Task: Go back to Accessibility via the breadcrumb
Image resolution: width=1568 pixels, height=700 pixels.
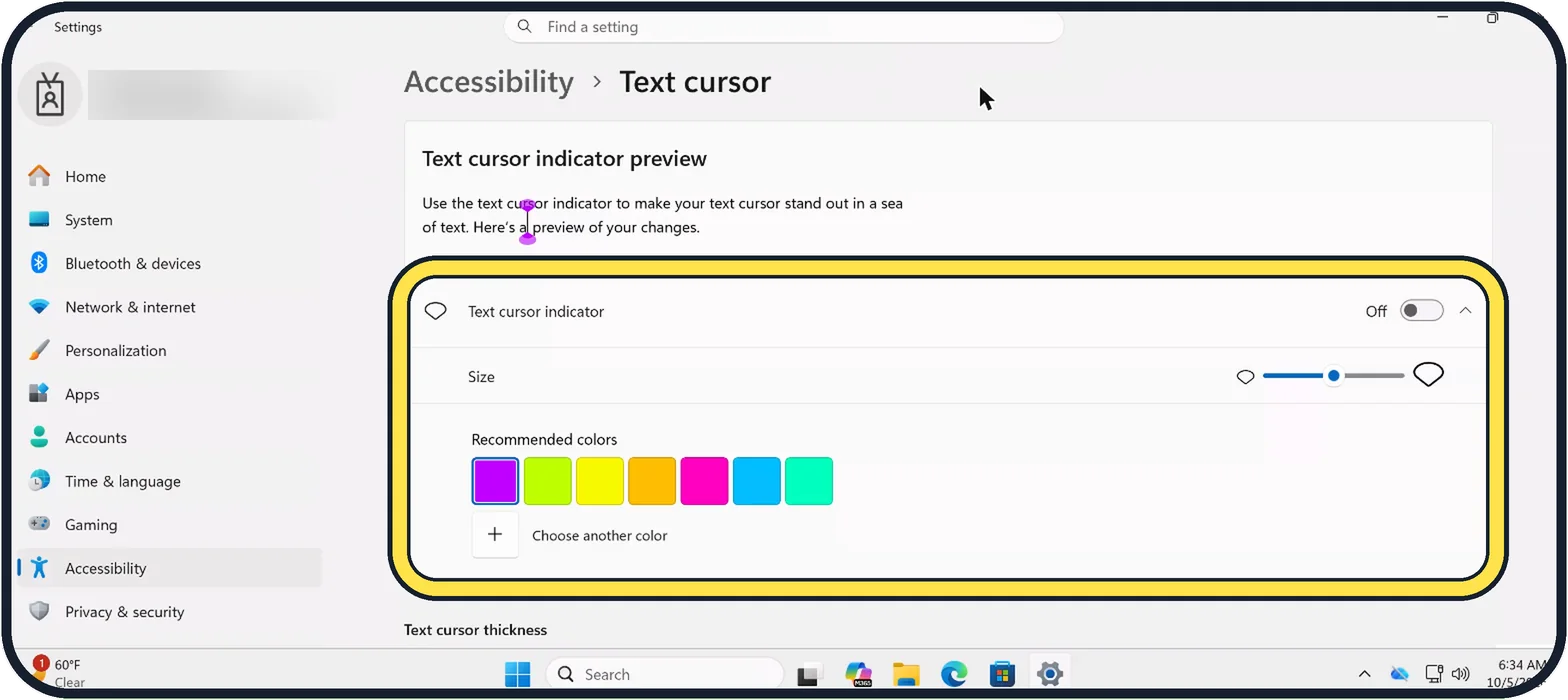Action: [489, 82]
